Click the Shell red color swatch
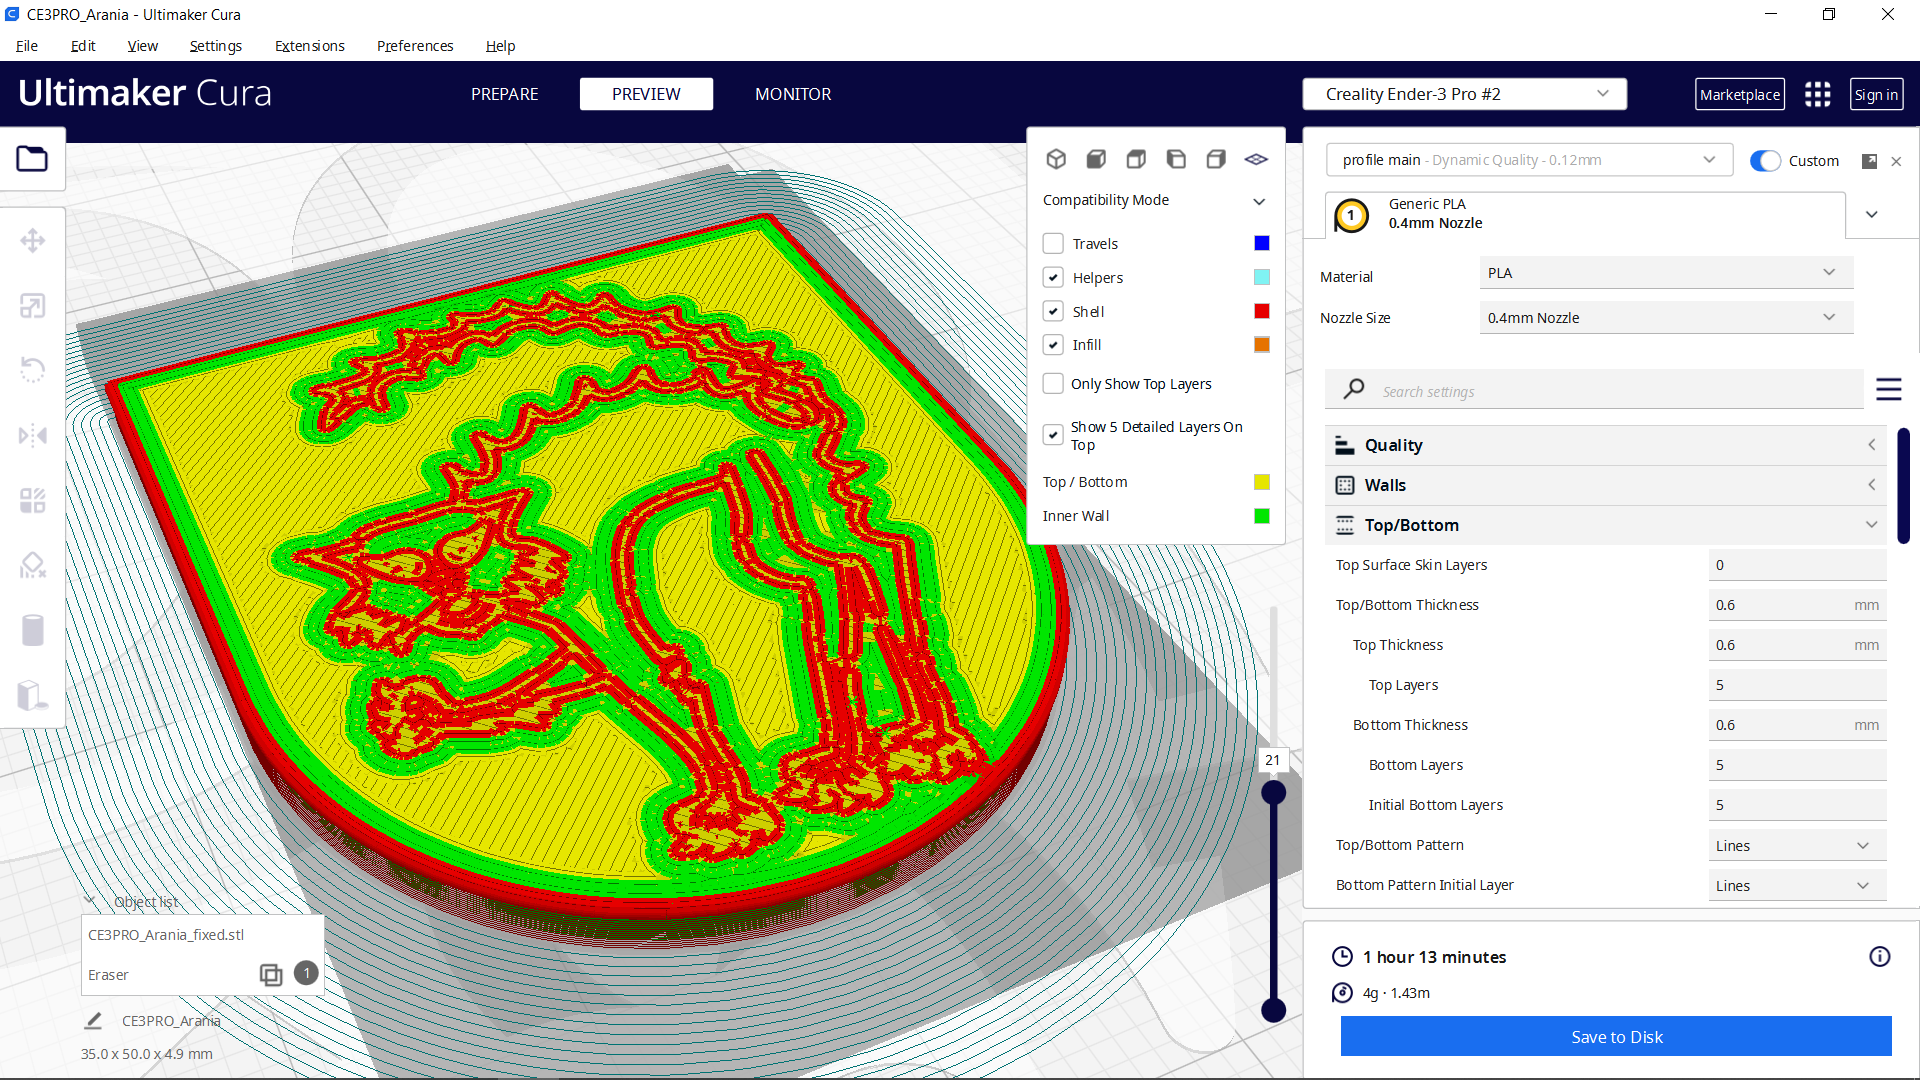Image resolution: width=1920 pixels, height=1080 pixels. coord(1261,311)
